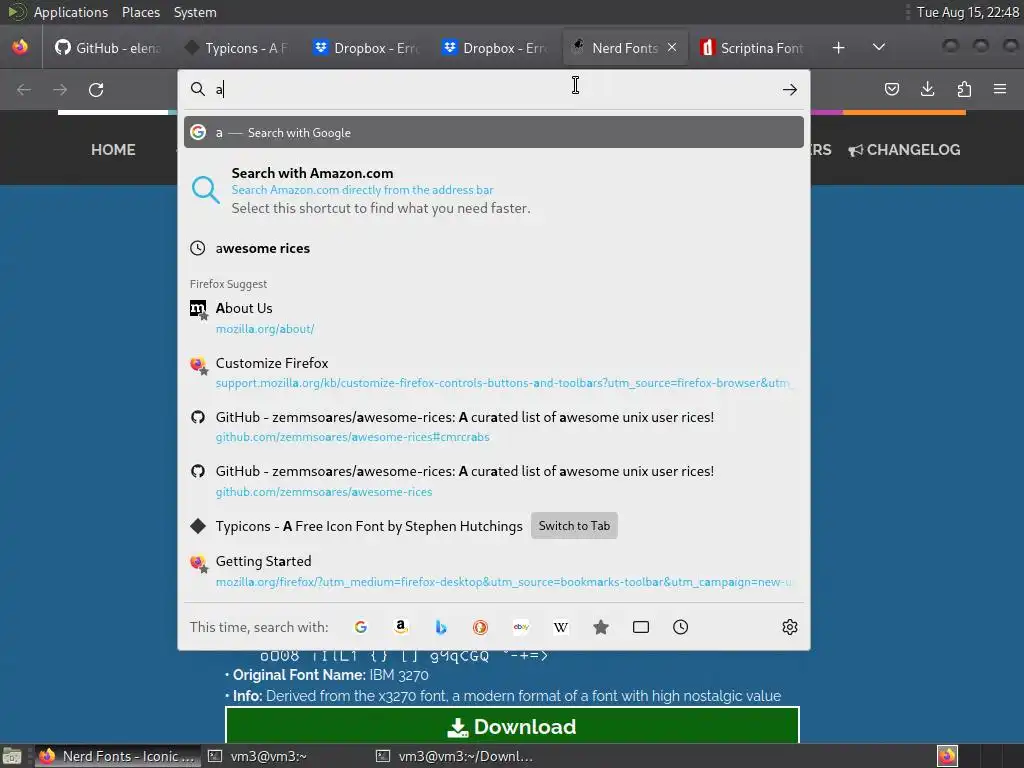Search this time with Wikipedia icon
1024x768 pixels.
coord(561,627)
